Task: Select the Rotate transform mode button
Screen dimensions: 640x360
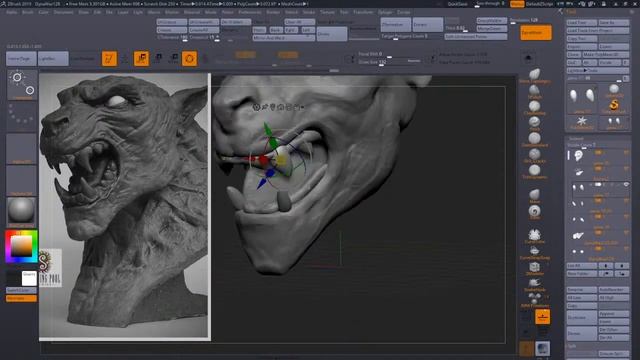Action: coord(174,59)
